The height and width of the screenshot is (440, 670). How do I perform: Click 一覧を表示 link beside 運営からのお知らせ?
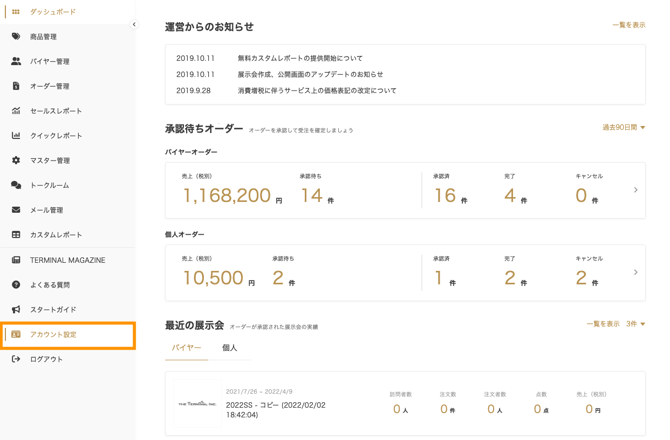(x=629, y=25)
